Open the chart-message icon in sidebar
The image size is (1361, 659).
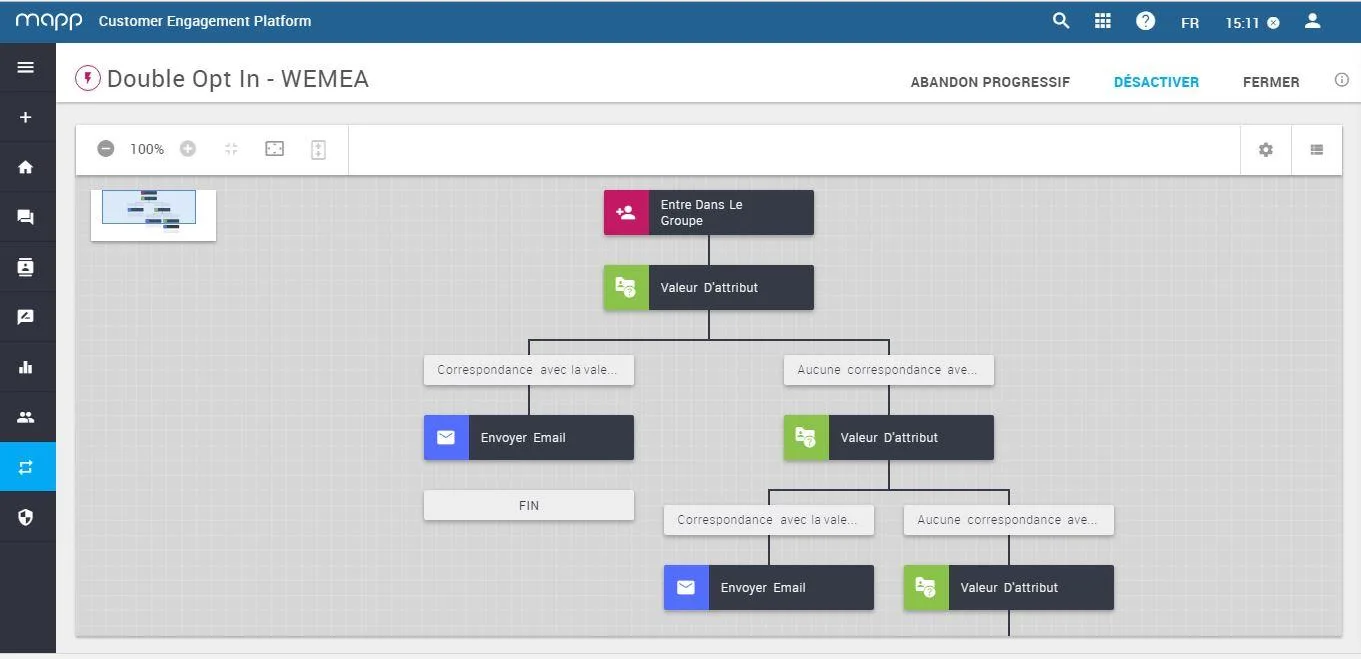tap(26, 317)
